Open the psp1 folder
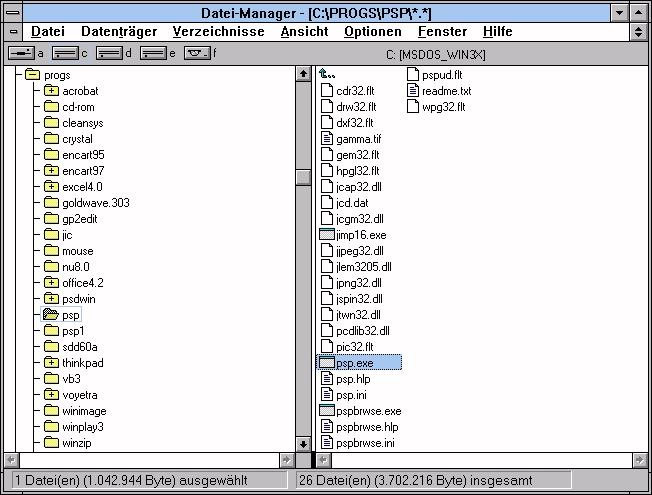652x495 pixels. pos(72,331)
